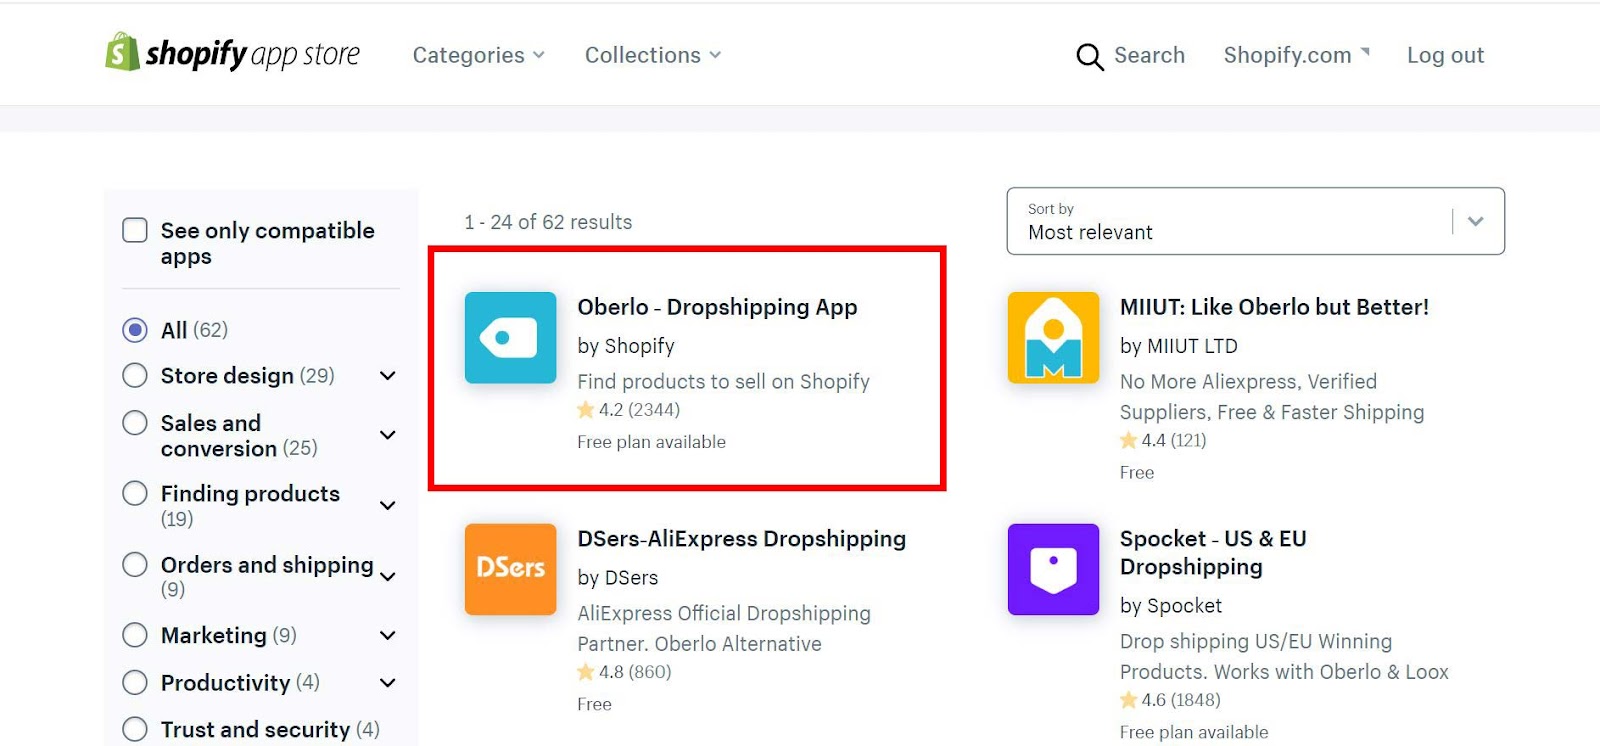The height and width of the screenshot is (746, 1600).
Task: Click the Oberlo rating star
Action: [x=586, y=410]
